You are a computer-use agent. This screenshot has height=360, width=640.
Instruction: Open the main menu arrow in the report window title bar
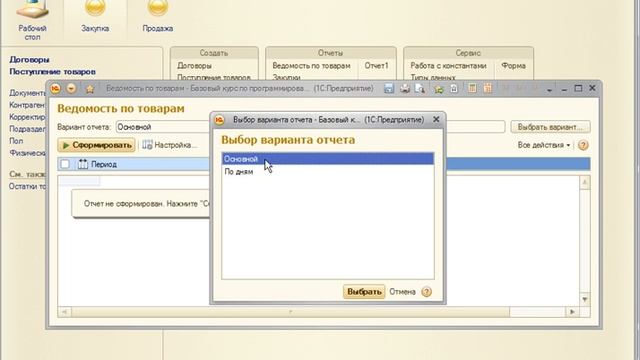click(x=71, y=88)
